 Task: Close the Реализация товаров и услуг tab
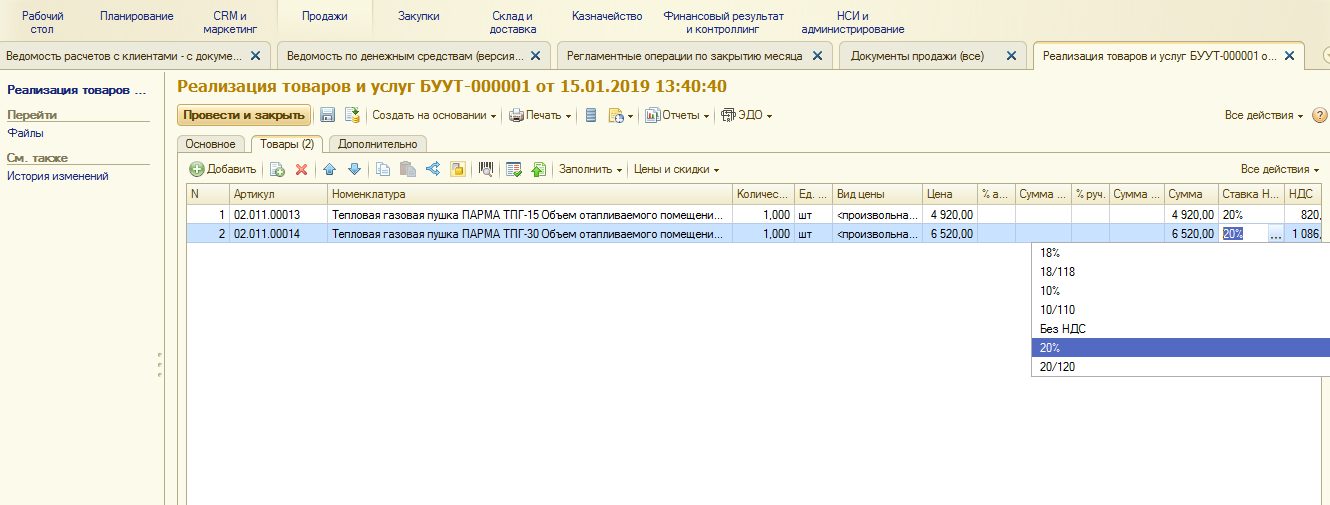click(x=1288, y=56)
